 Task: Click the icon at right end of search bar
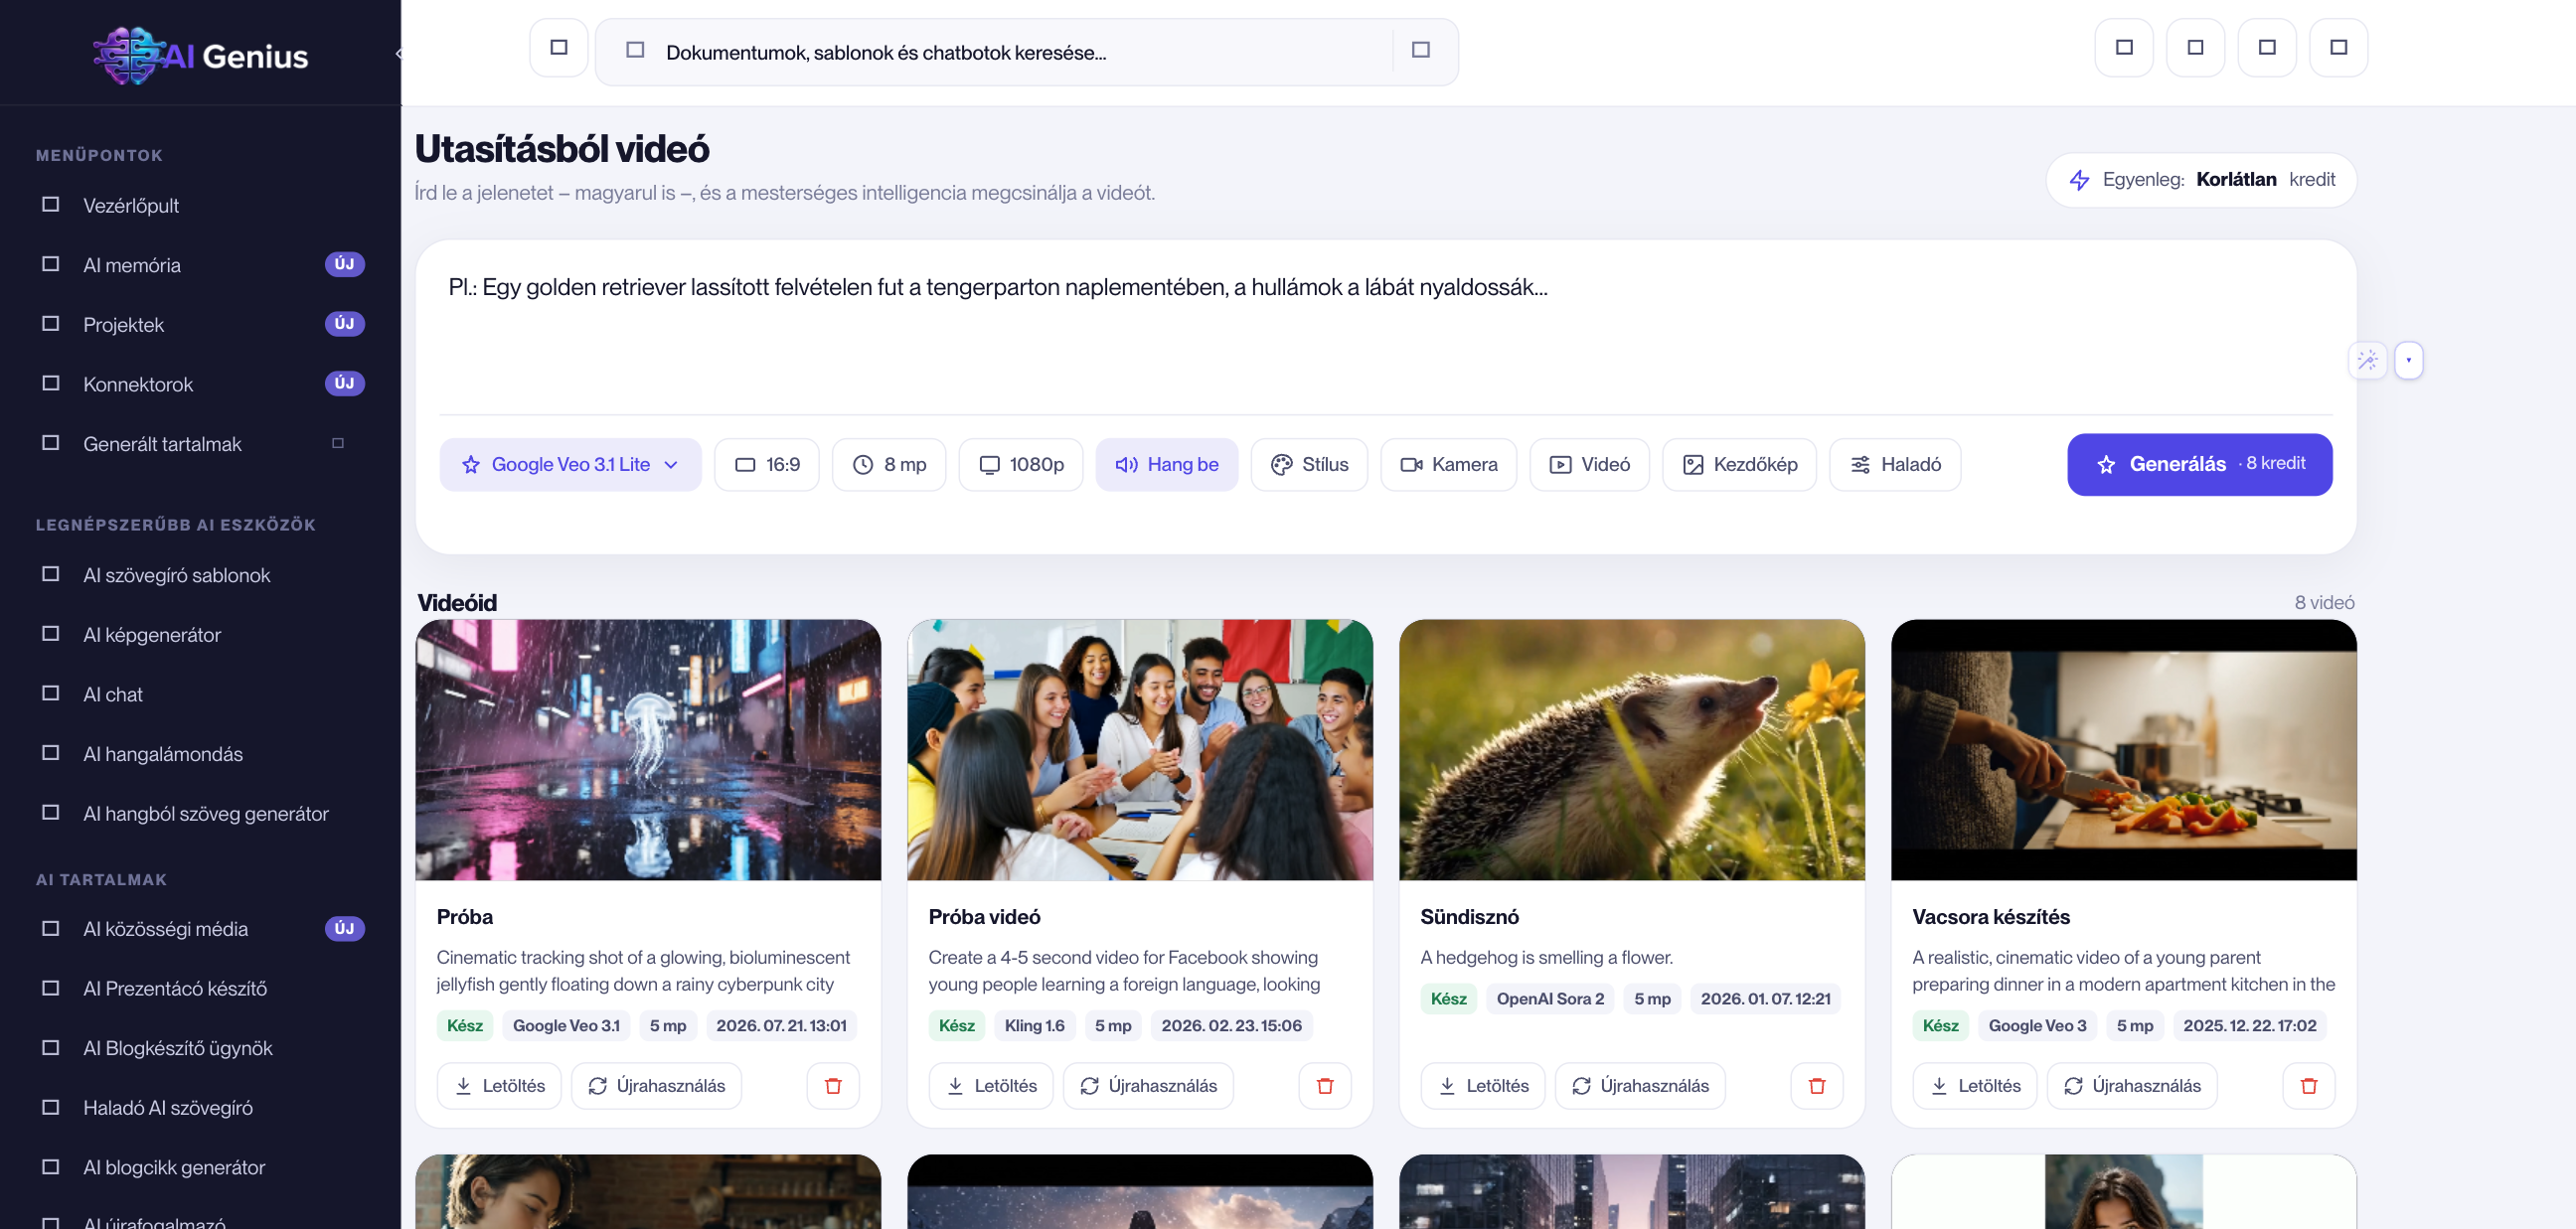[1421, 50]
